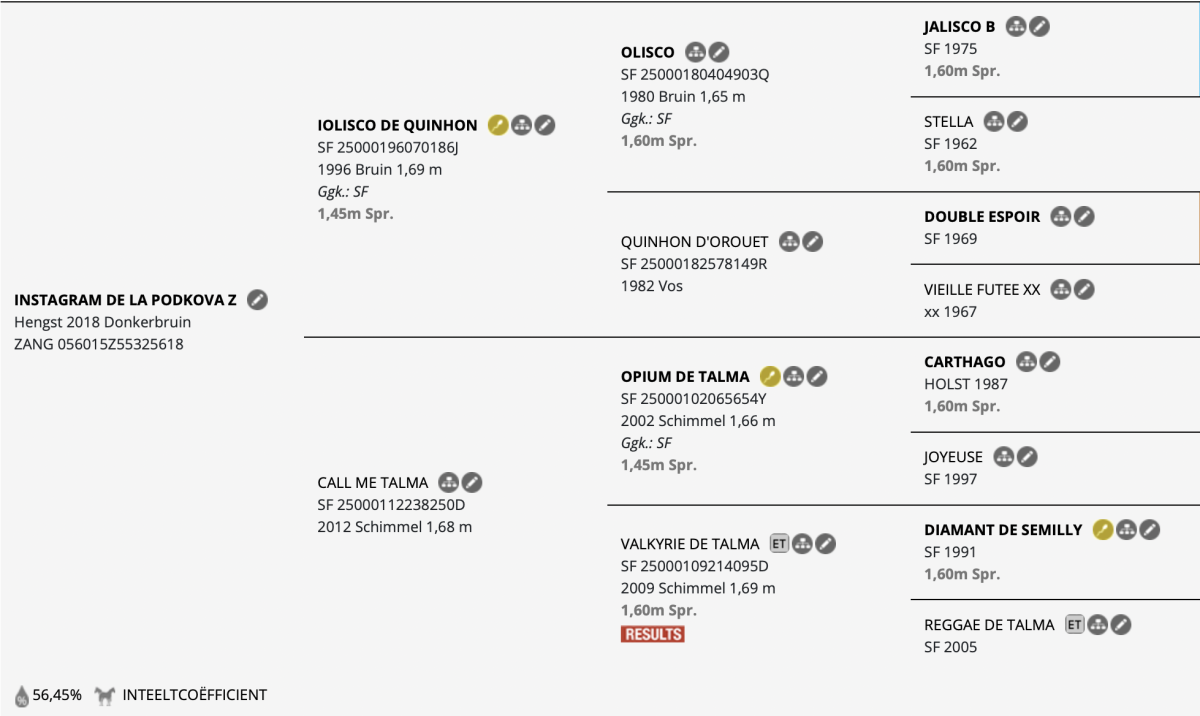This screenshot has width=1200, height=716.
Task: Click the red RESULTS button
Action: (652, 634)
